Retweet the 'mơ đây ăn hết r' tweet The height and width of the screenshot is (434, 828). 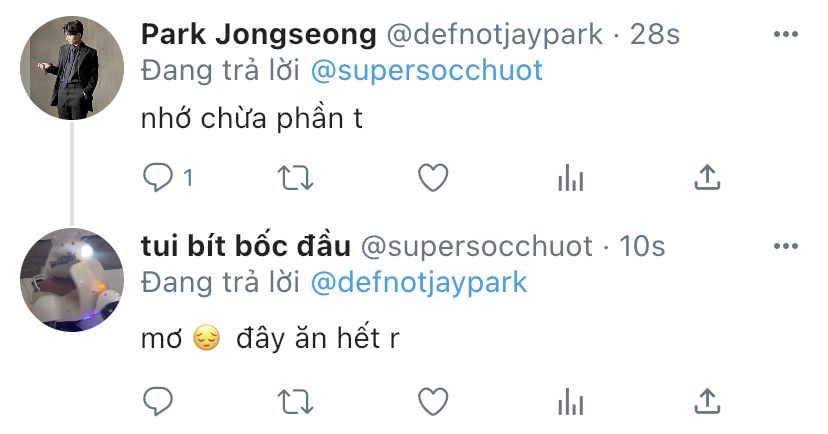click(296, 402)
